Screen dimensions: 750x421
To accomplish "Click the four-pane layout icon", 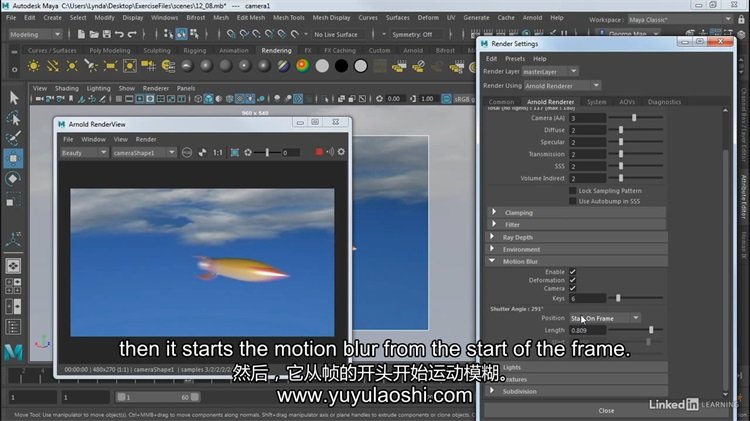I will (x=13, y=286).
